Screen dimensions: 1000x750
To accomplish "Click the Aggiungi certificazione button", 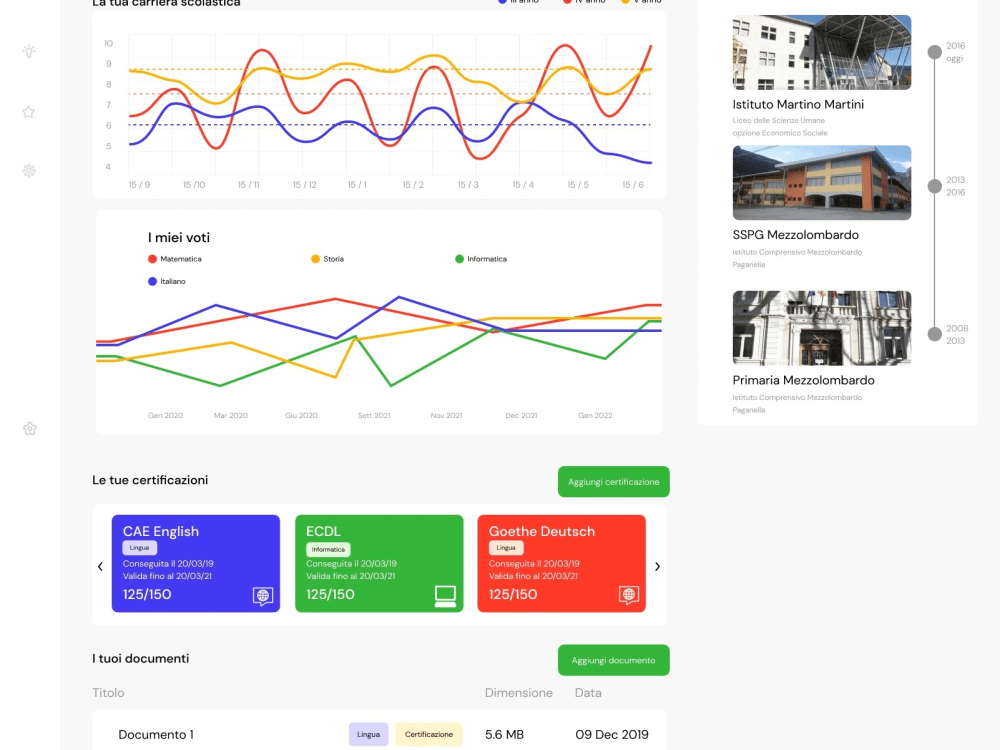I will point(613,481).
